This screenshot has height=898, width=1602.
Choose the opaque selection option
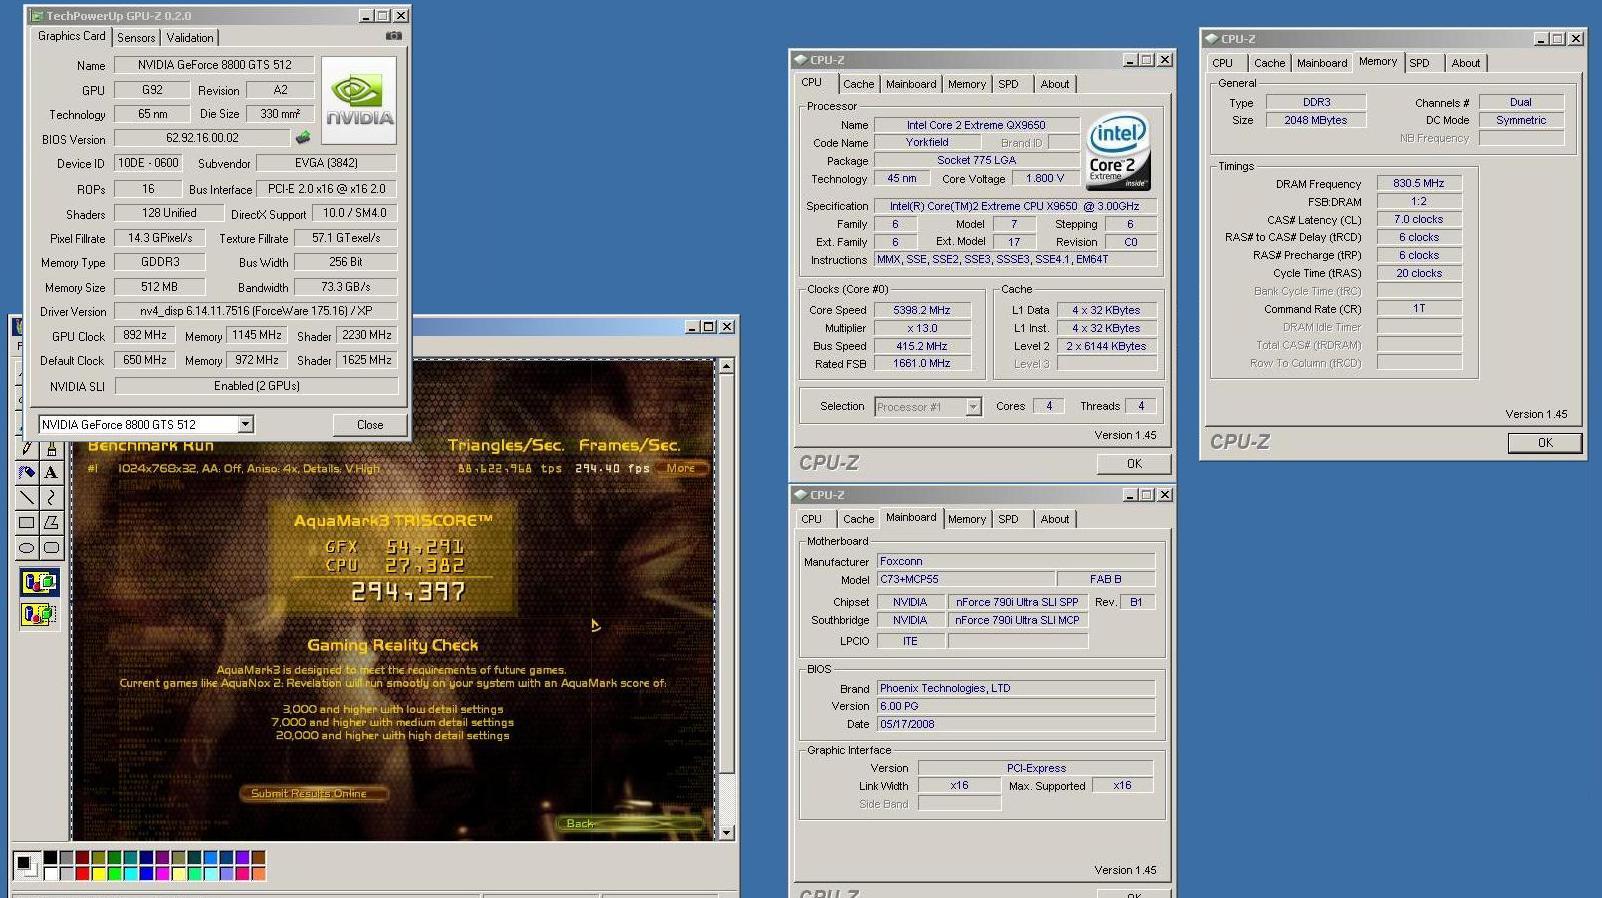pos(40,582)
